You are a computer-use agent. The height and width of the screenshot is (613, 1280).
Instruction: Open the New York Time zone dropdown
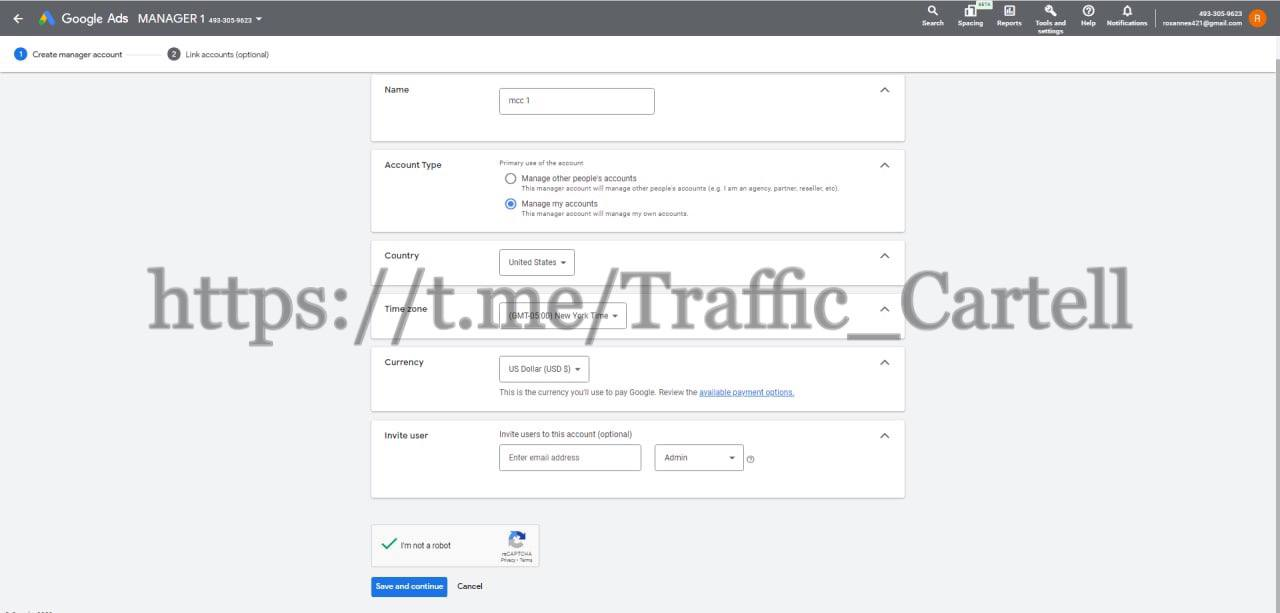click(x=563, y=315)
